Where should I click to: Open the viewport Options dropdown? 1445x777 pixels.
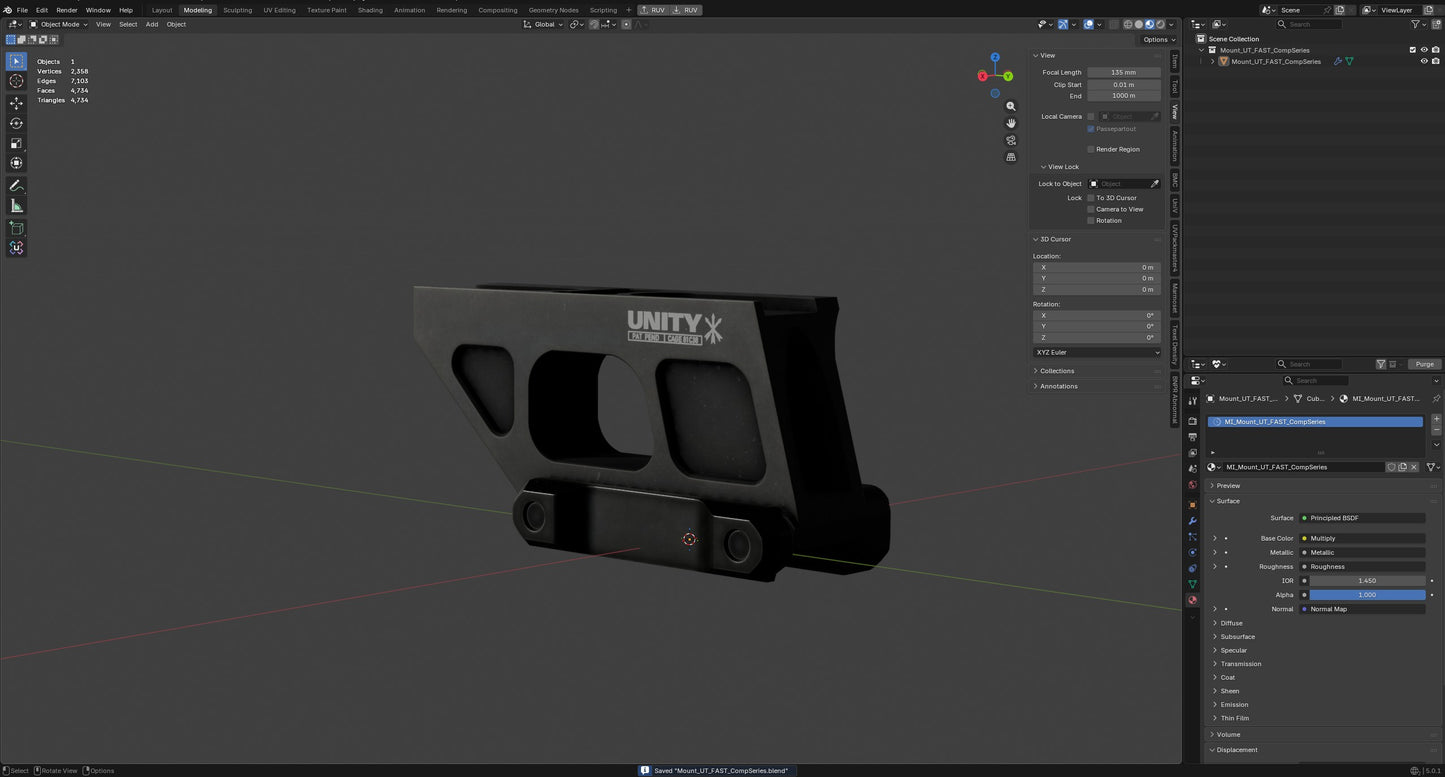(x=1159, y=40)
